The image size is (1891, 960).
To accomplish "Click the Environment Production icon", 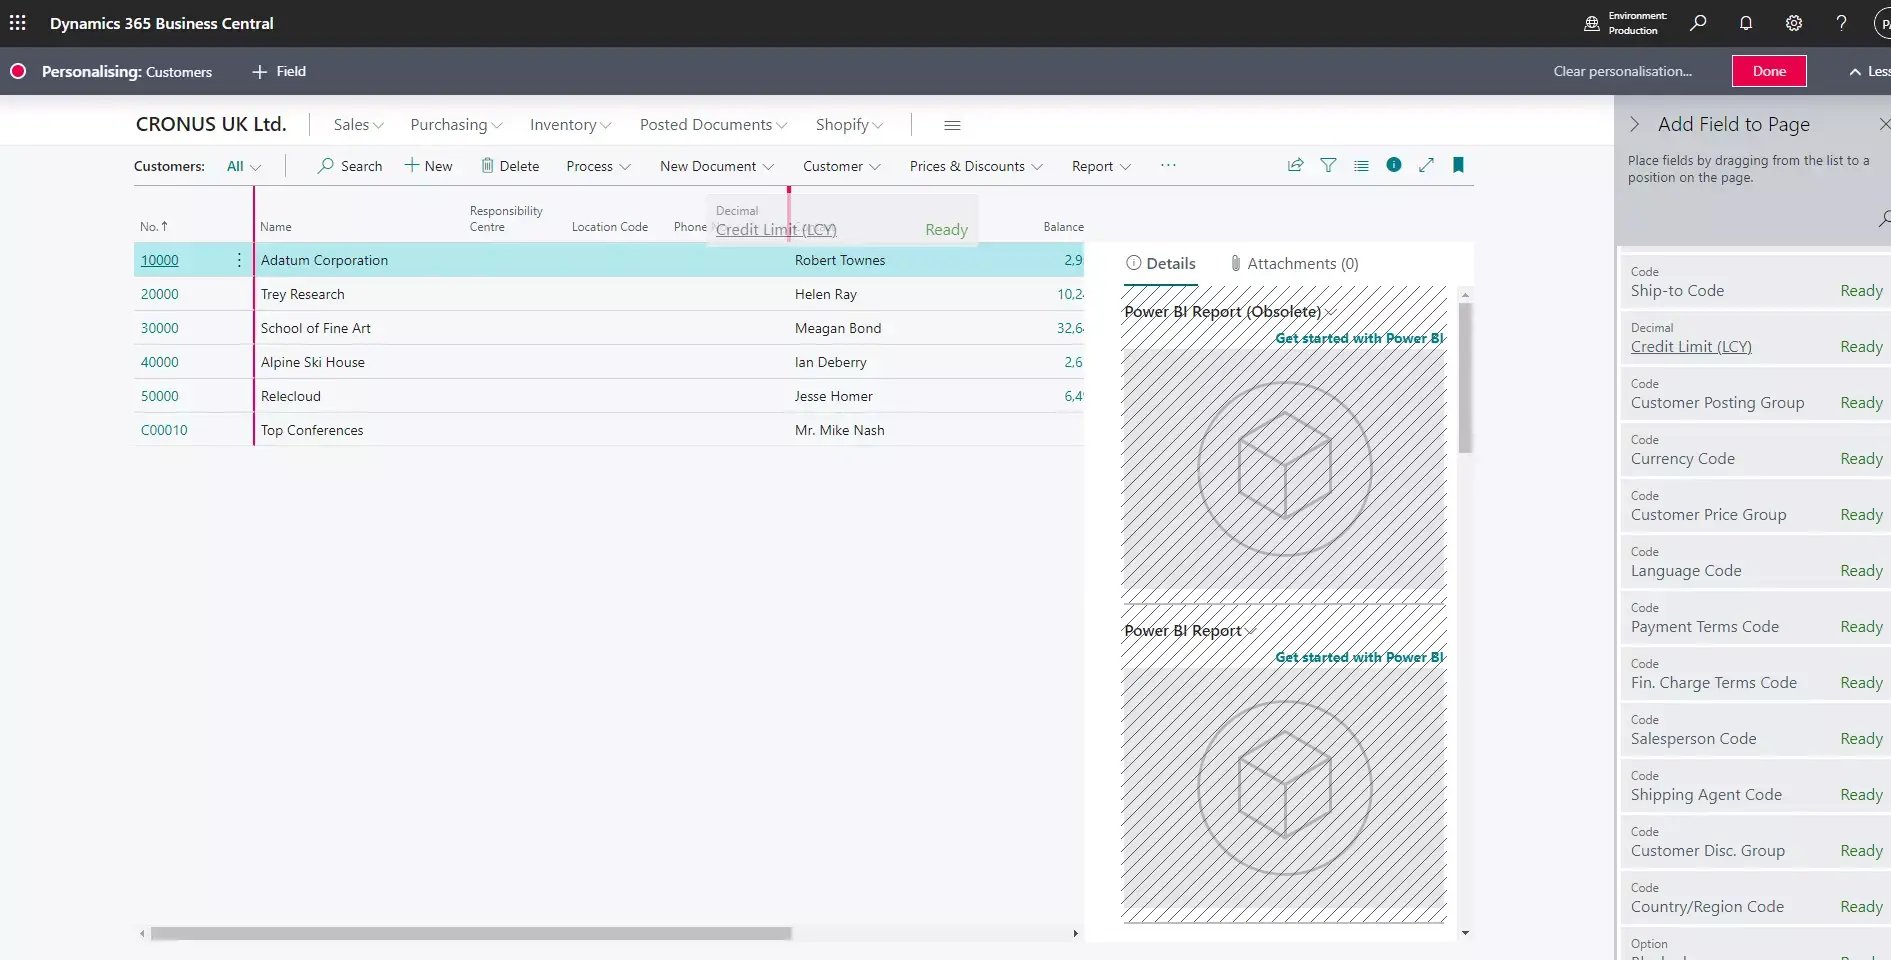I will coord(1592,23).
